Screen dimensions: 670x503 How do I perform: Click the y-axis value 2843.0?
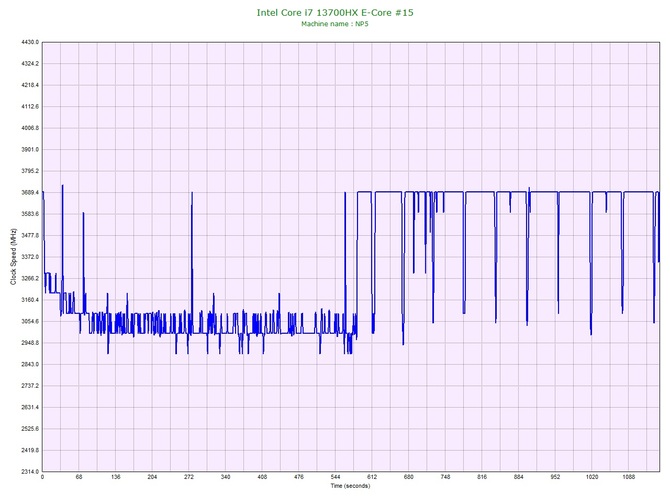(x=30, y=365)
